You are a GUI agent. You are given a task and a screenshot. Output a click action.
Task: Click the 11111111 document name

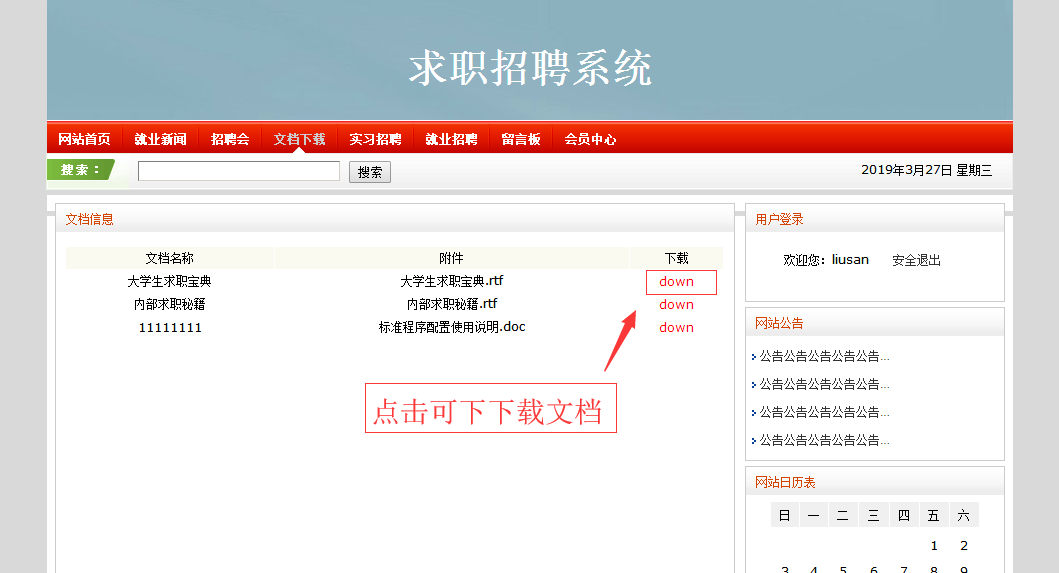170,328
